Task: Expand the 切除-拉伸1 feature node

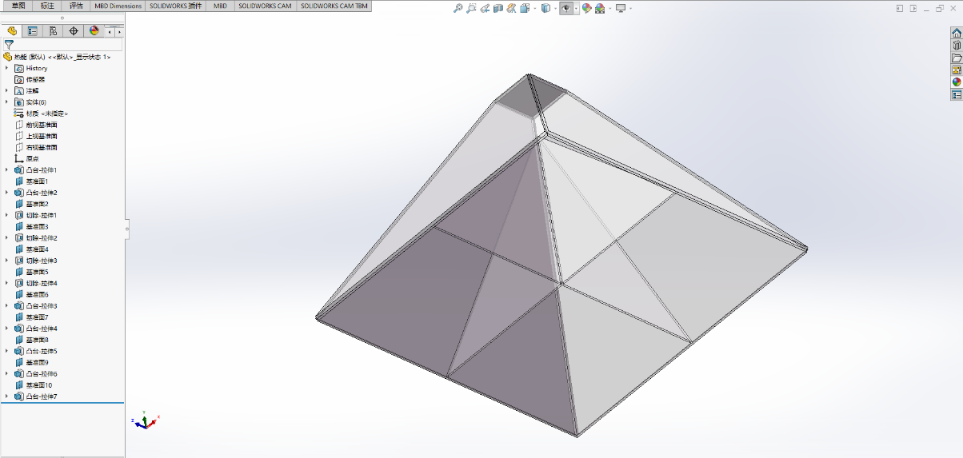Action: tap(7, 215)
